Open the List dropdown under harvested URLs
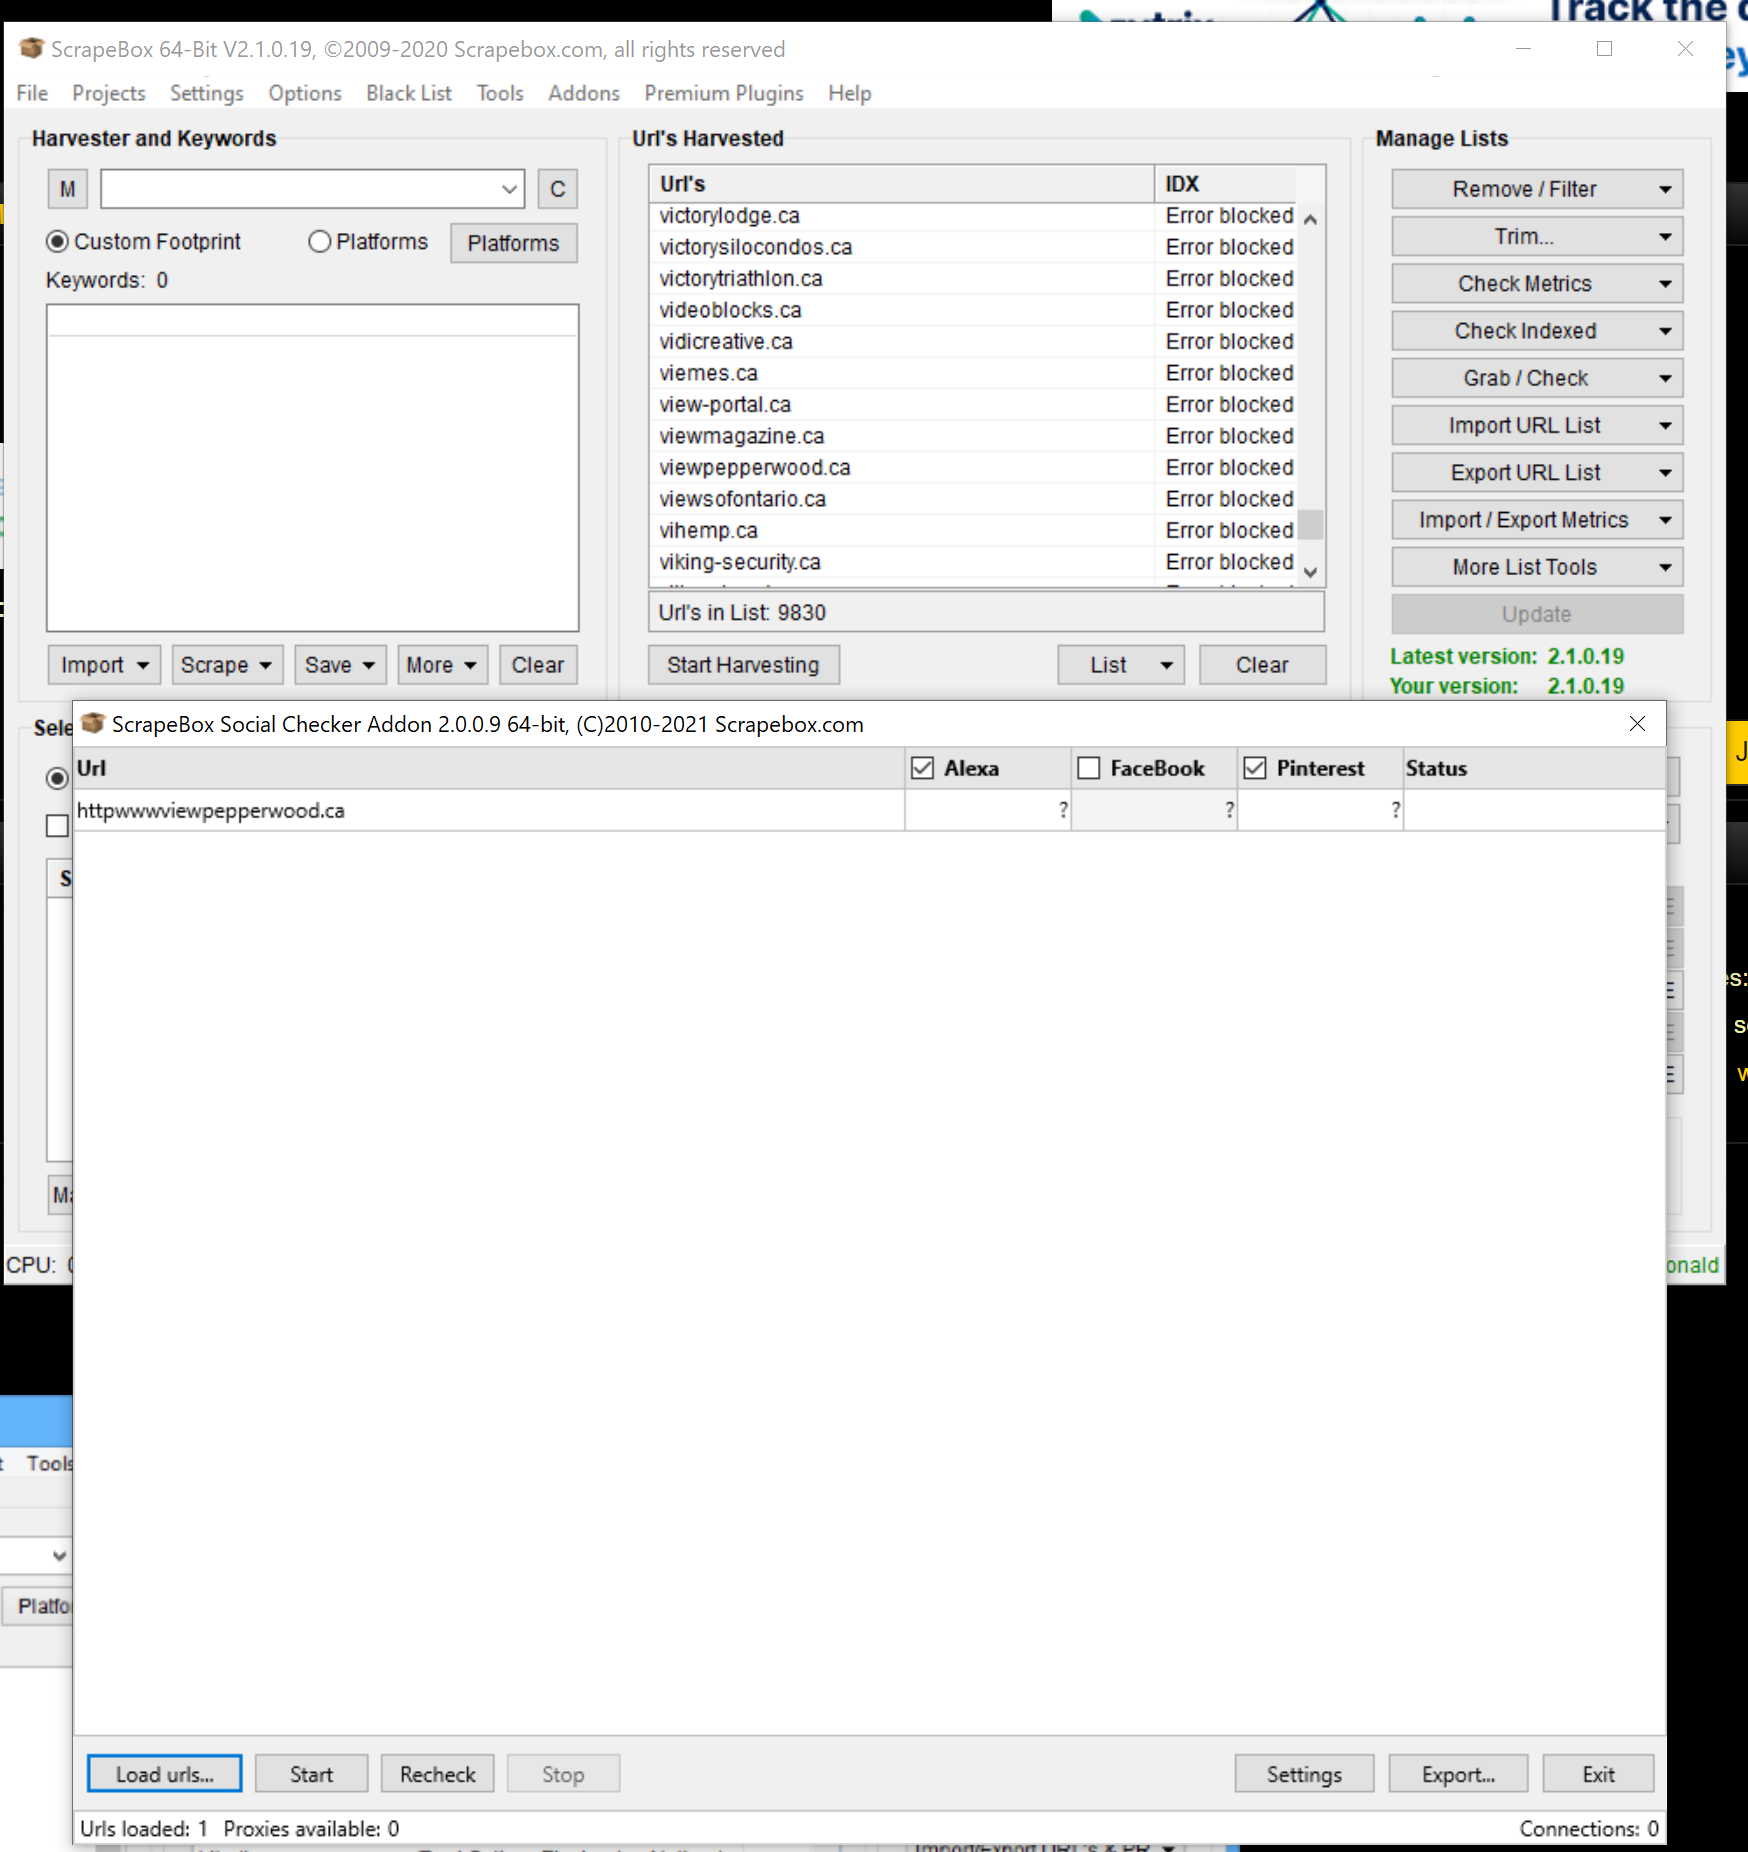The height and width of the screenshot is (1852, 1748). [1121, 665]
